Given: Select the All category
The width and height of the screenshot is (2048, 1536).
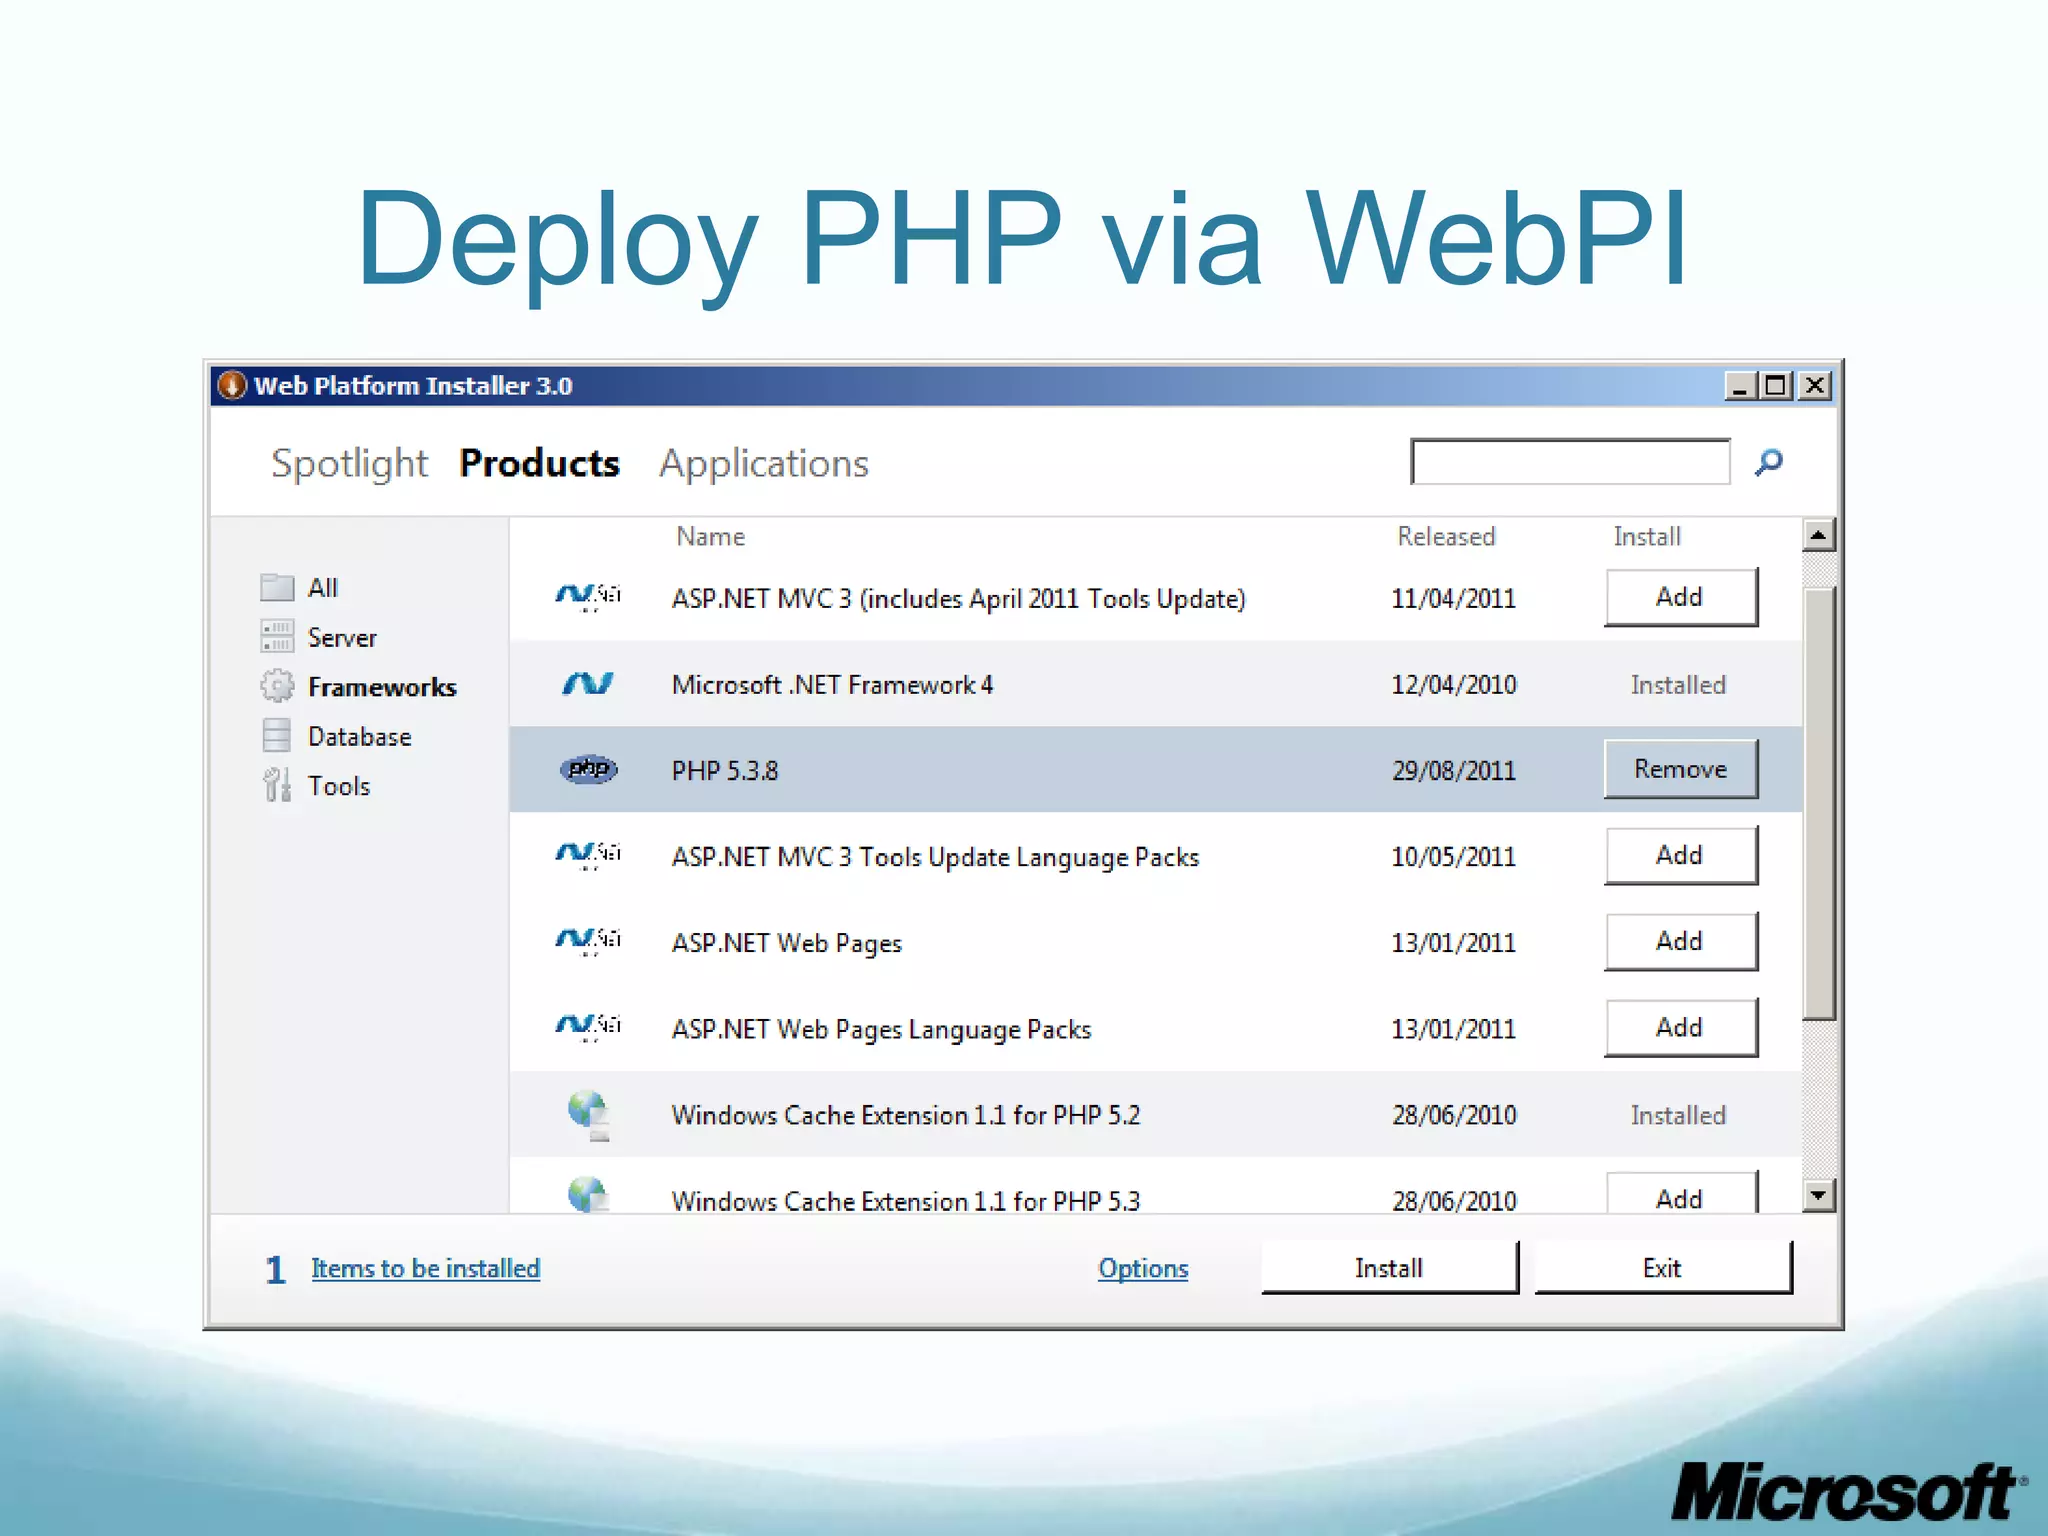Looking at the screenshot, I should 323,587.
